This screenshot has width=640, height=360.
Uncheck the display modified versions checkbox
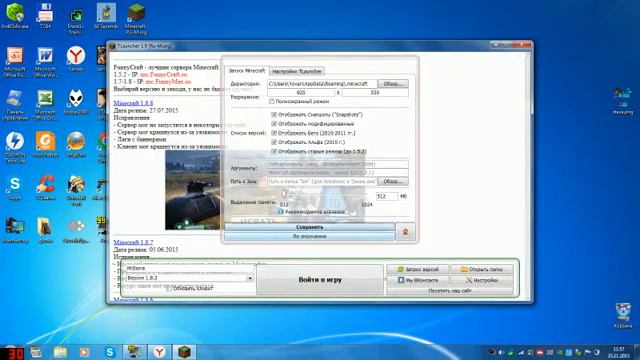pyautogui.click(x=274, y=124)
